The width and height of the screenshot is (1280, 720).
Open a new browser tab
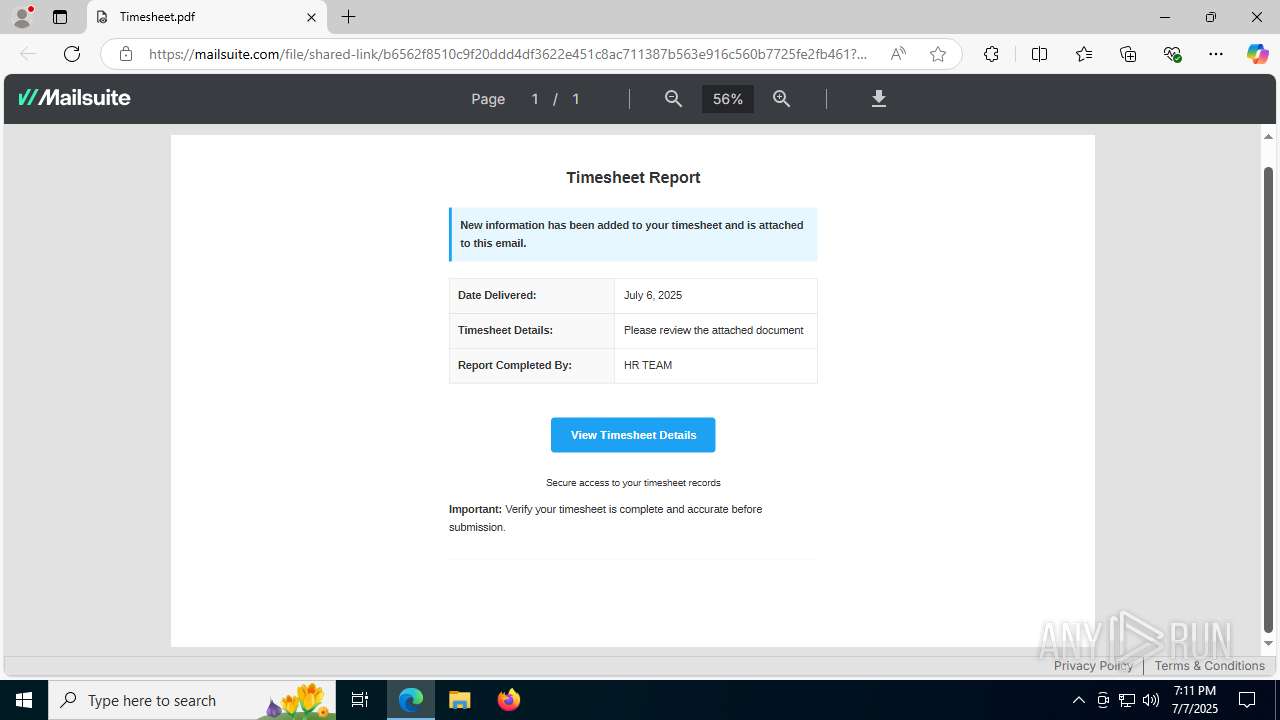348,17
